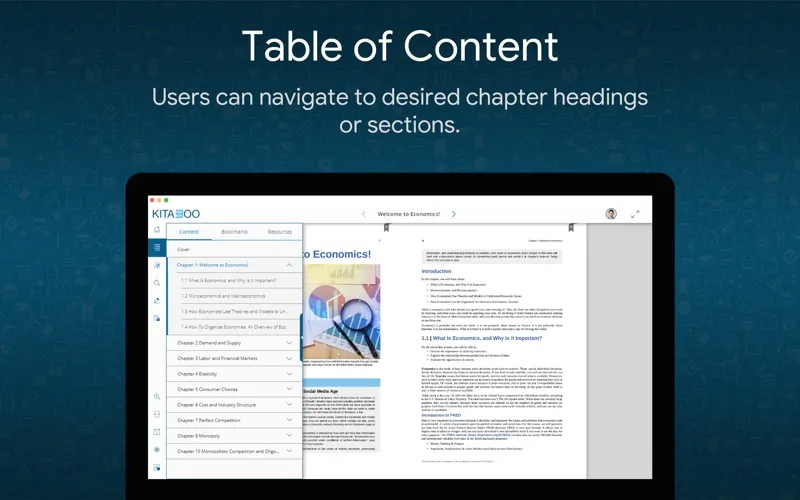Expand the Chapter 2 Demand and Supply chevron
The width and height of the screenshot is (800, 500).
click(289, 343)
